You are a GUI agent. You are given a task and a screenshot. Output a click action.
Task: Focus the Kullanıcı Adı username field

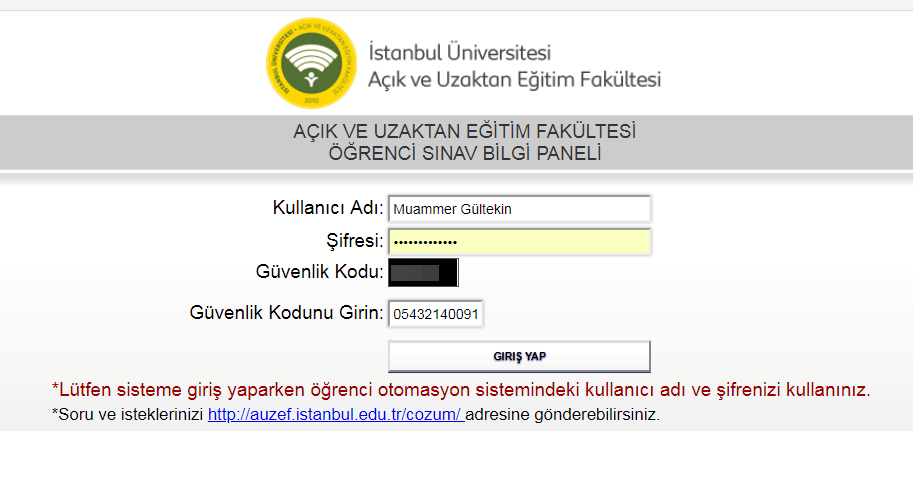[519, 209]
